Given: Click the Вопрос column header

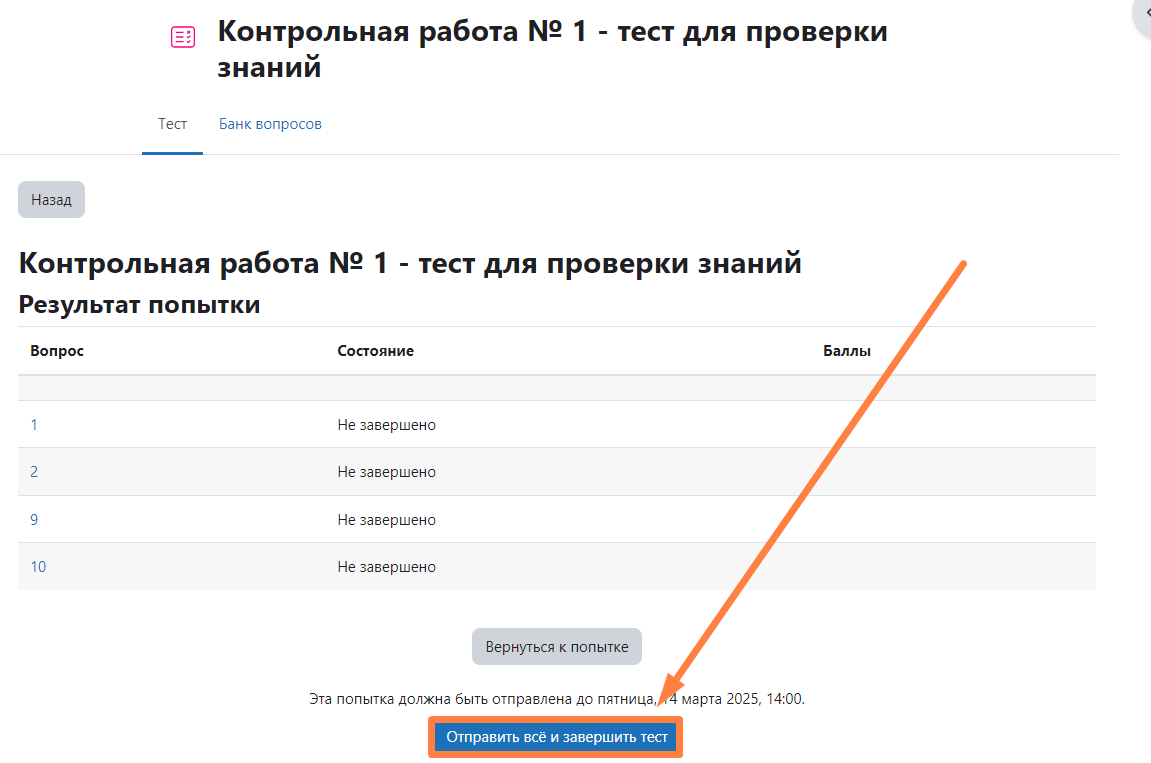Looking at the screenshot, I should click(x=57, y=351).
